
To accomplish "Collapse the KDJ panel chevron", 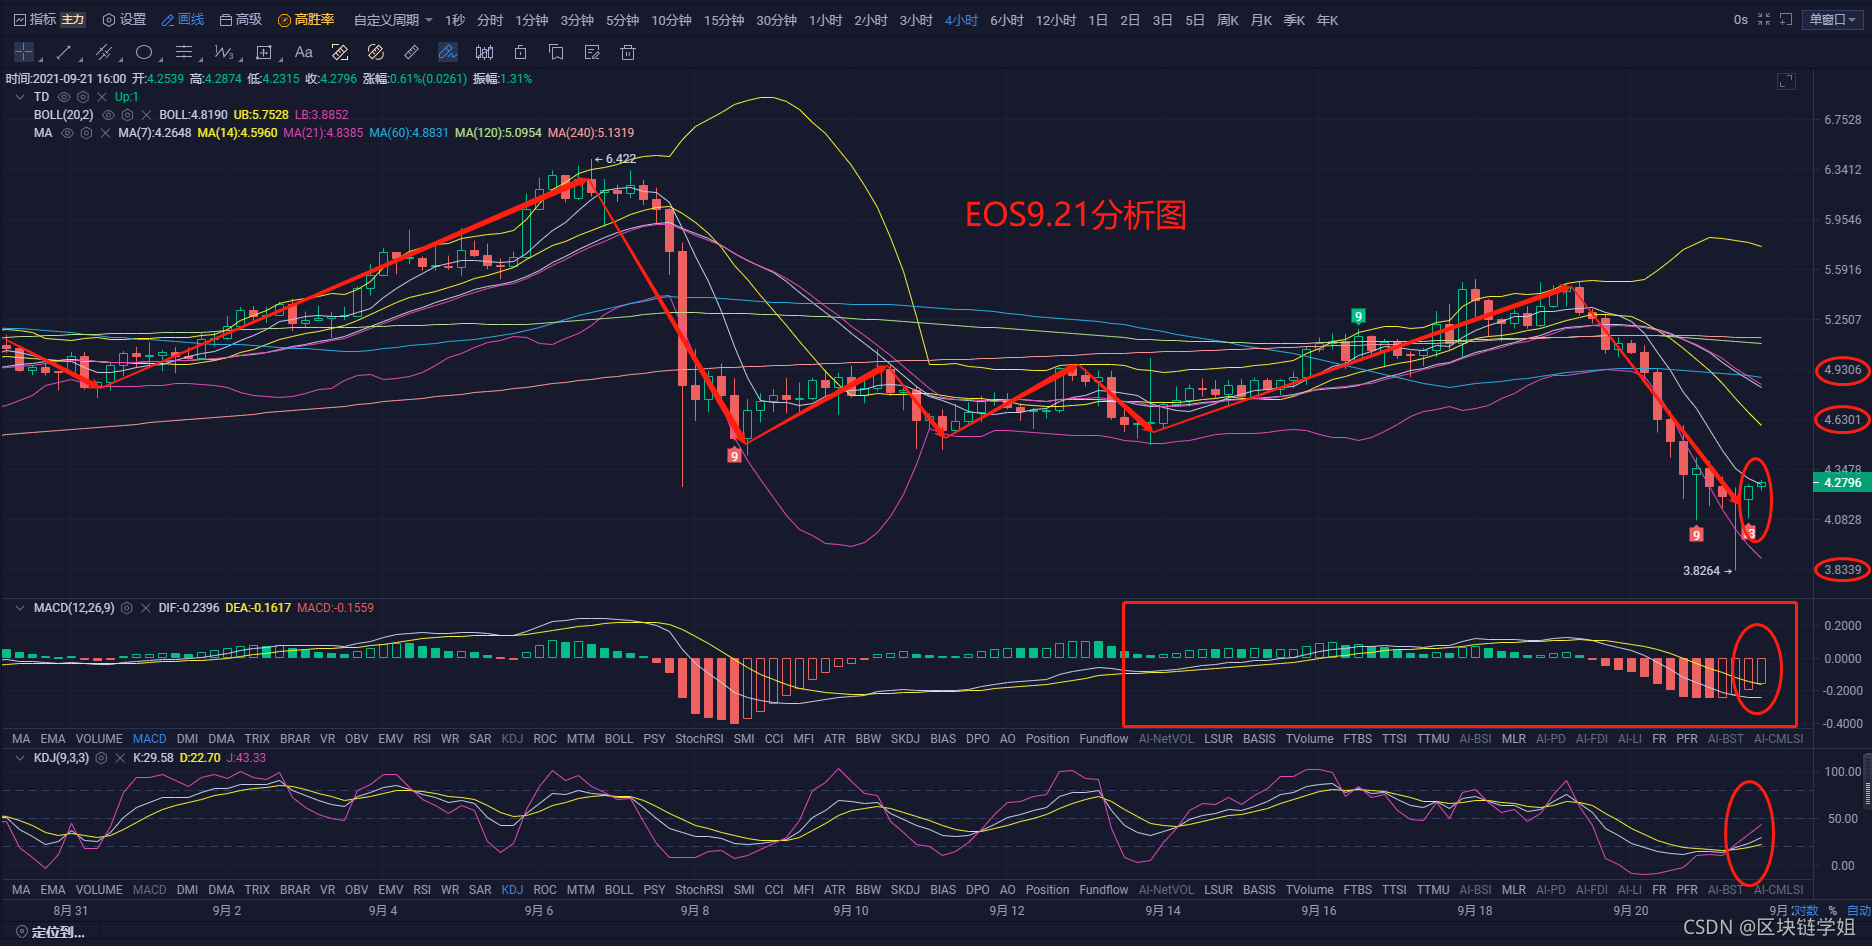I will coord(20,758).
